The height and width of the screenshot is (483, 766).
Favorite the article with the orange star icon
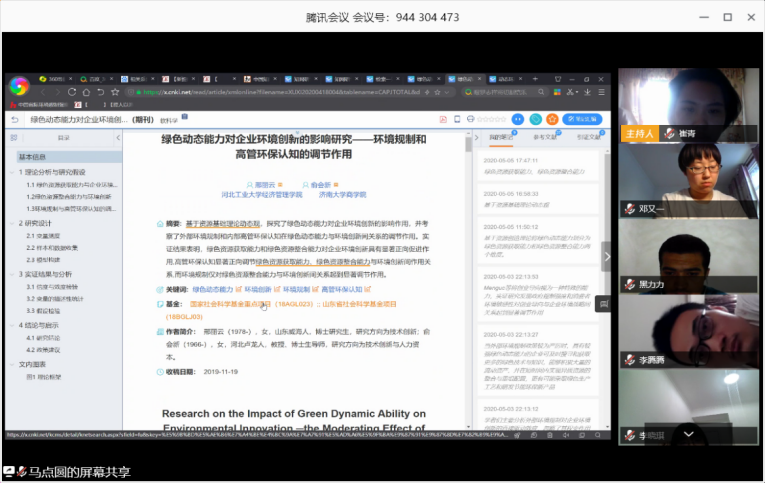(552, 119)
